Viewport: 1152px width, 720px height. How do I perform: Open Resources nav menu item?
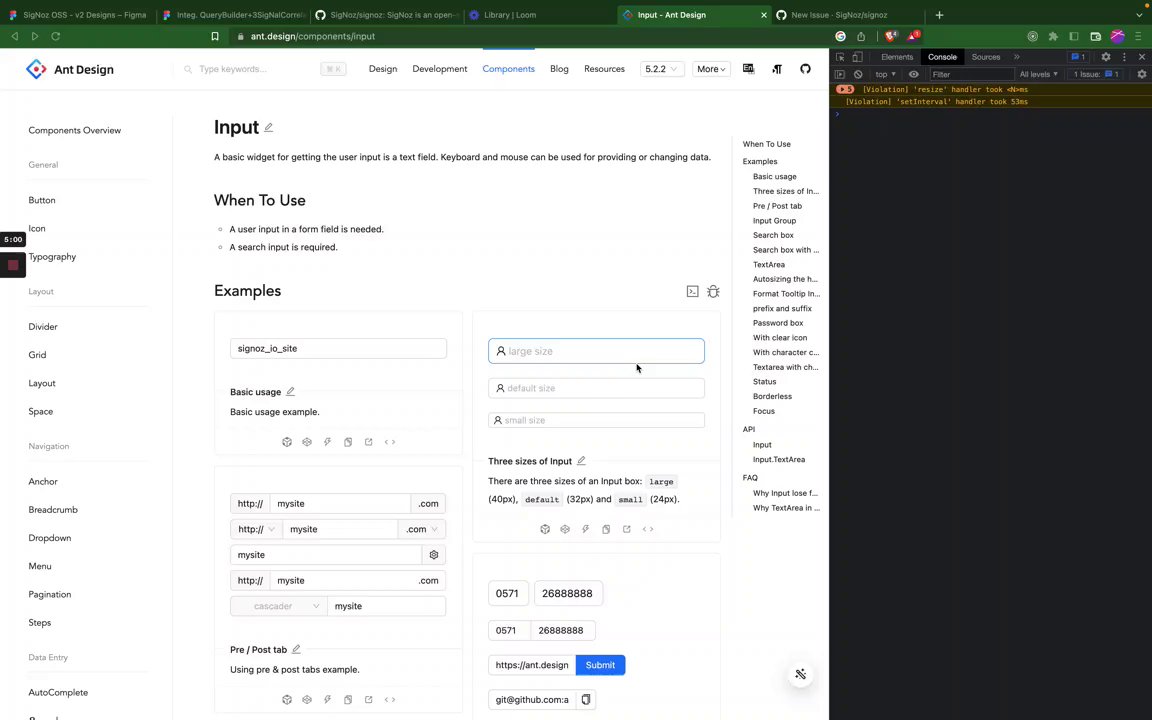pyautogui.click(x=604, y=69)
